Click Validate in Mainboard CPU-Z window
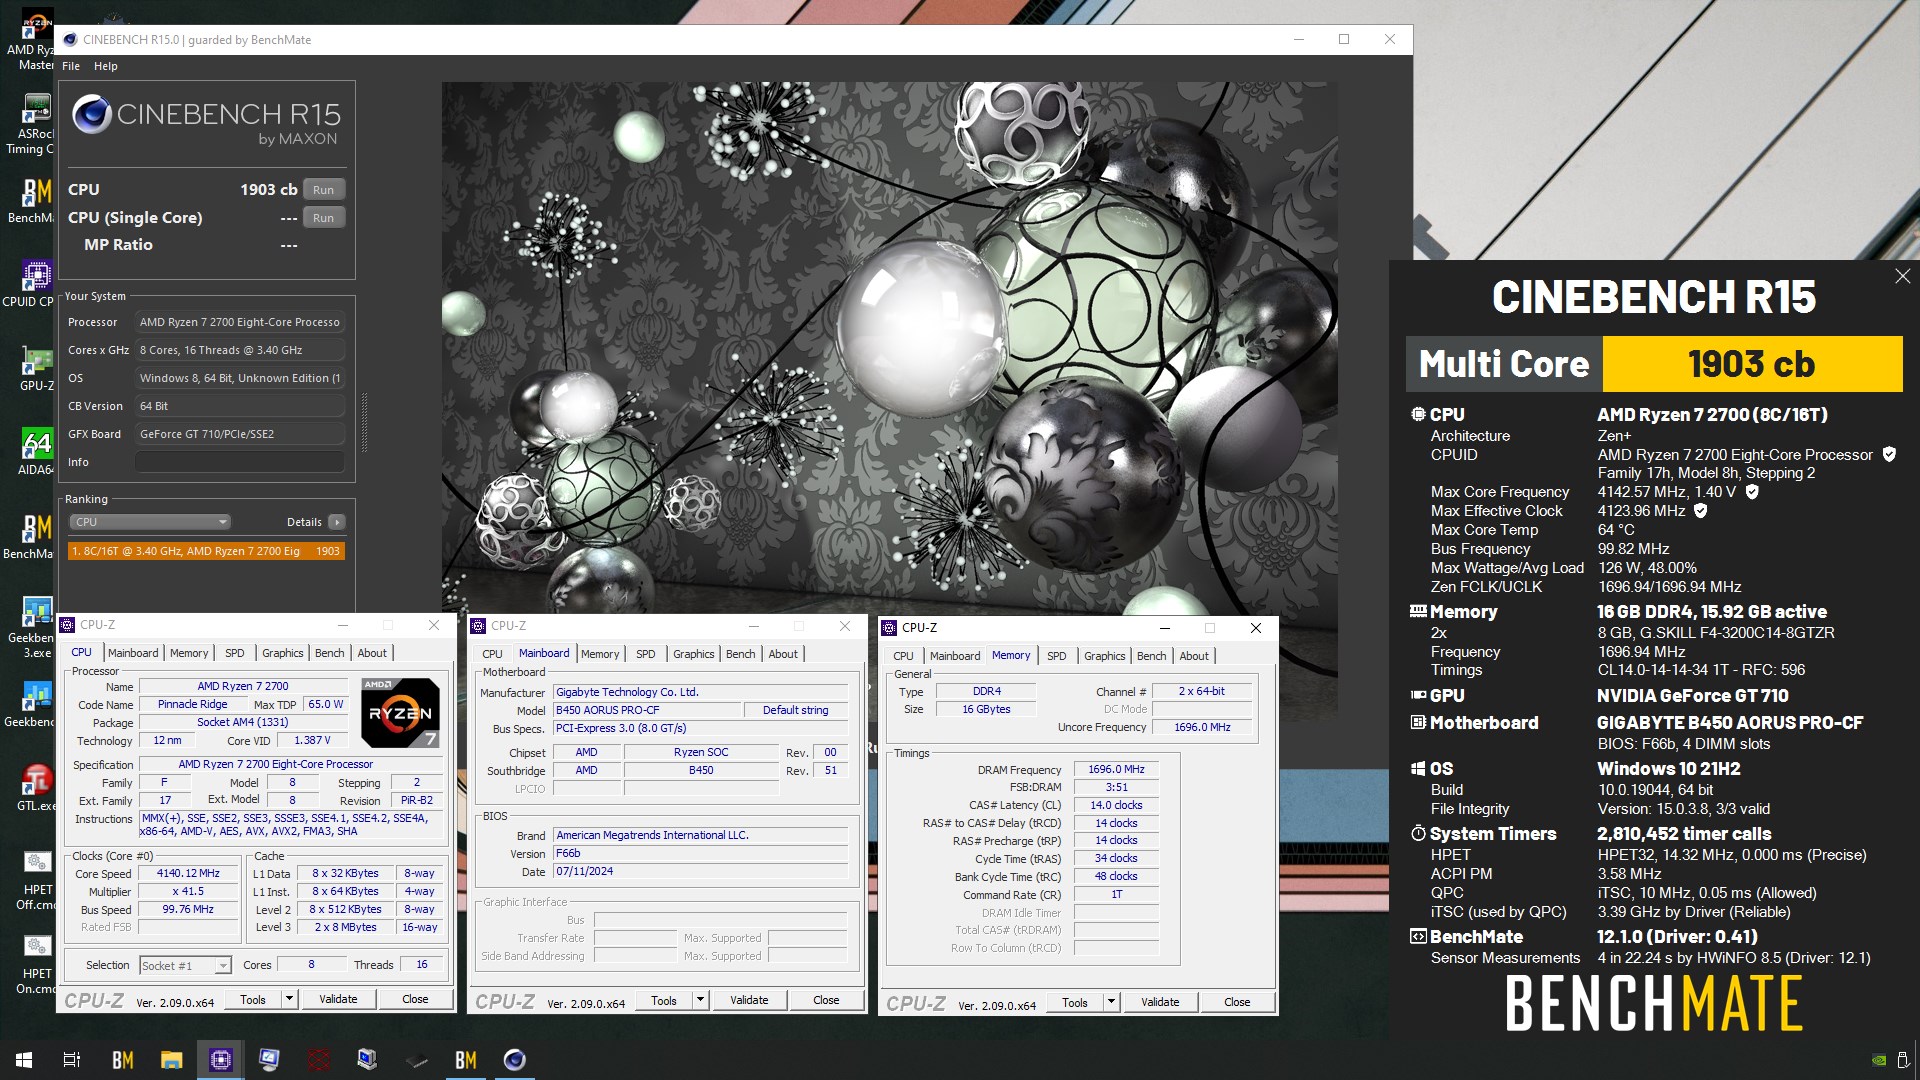 749,1000
